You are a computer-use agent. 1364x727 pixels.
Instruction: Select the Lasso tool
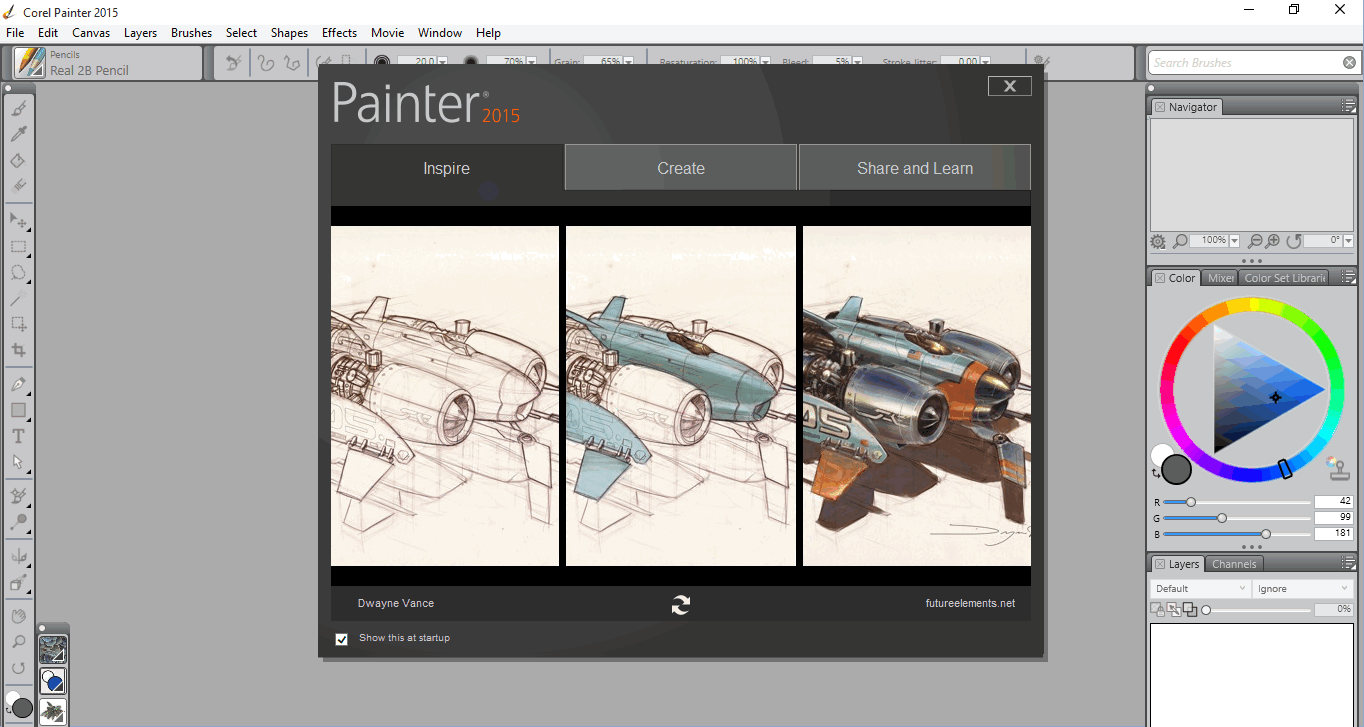point(18,272)
